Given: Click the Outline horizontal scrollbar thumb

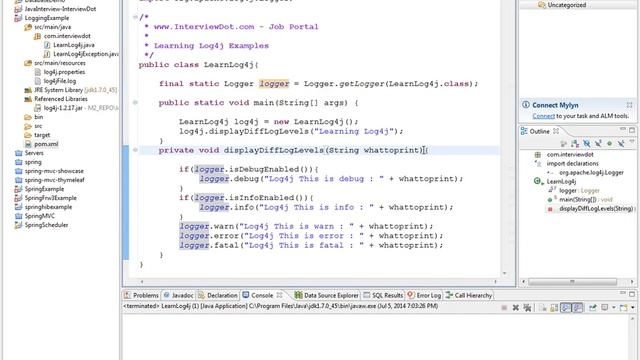Looking at the screenshot, I should (572, 282).
